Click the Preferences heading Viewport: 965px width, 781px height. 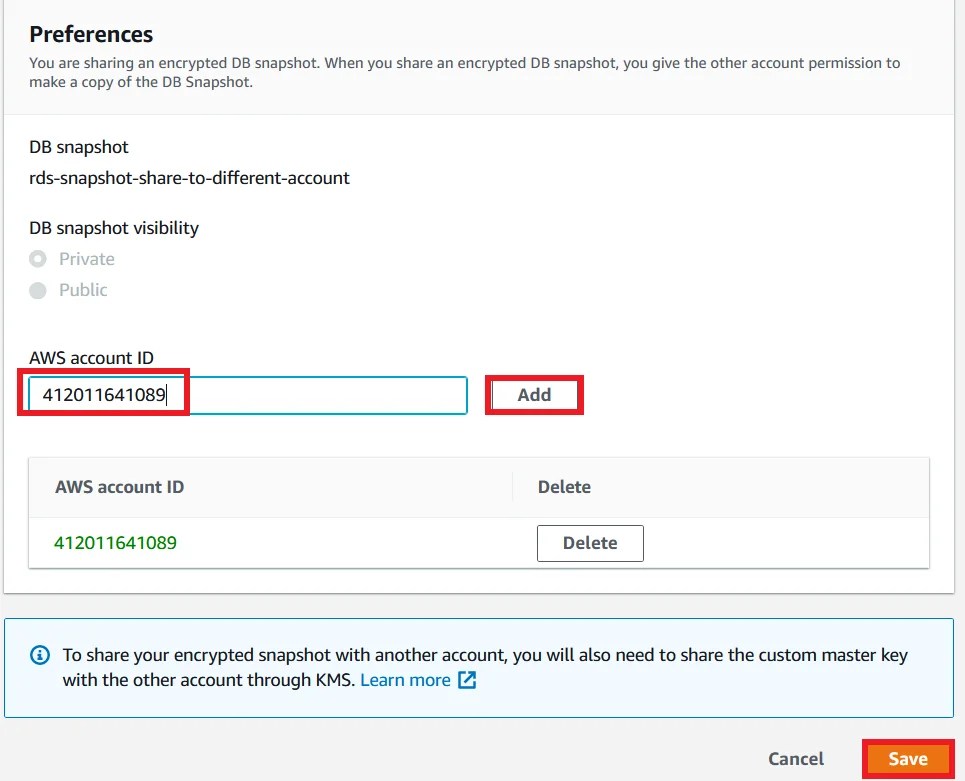click(x=90, y=33)
